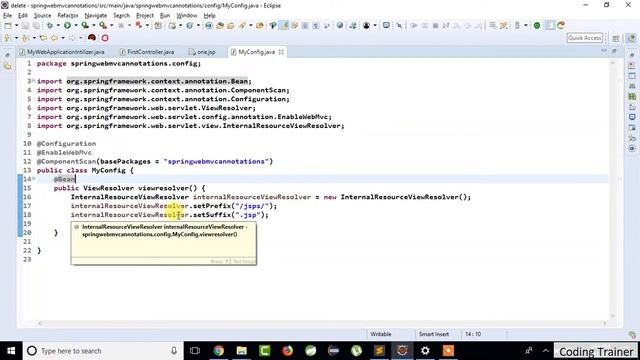Open Firefox from the taskbar

click(x=287, y=351)
